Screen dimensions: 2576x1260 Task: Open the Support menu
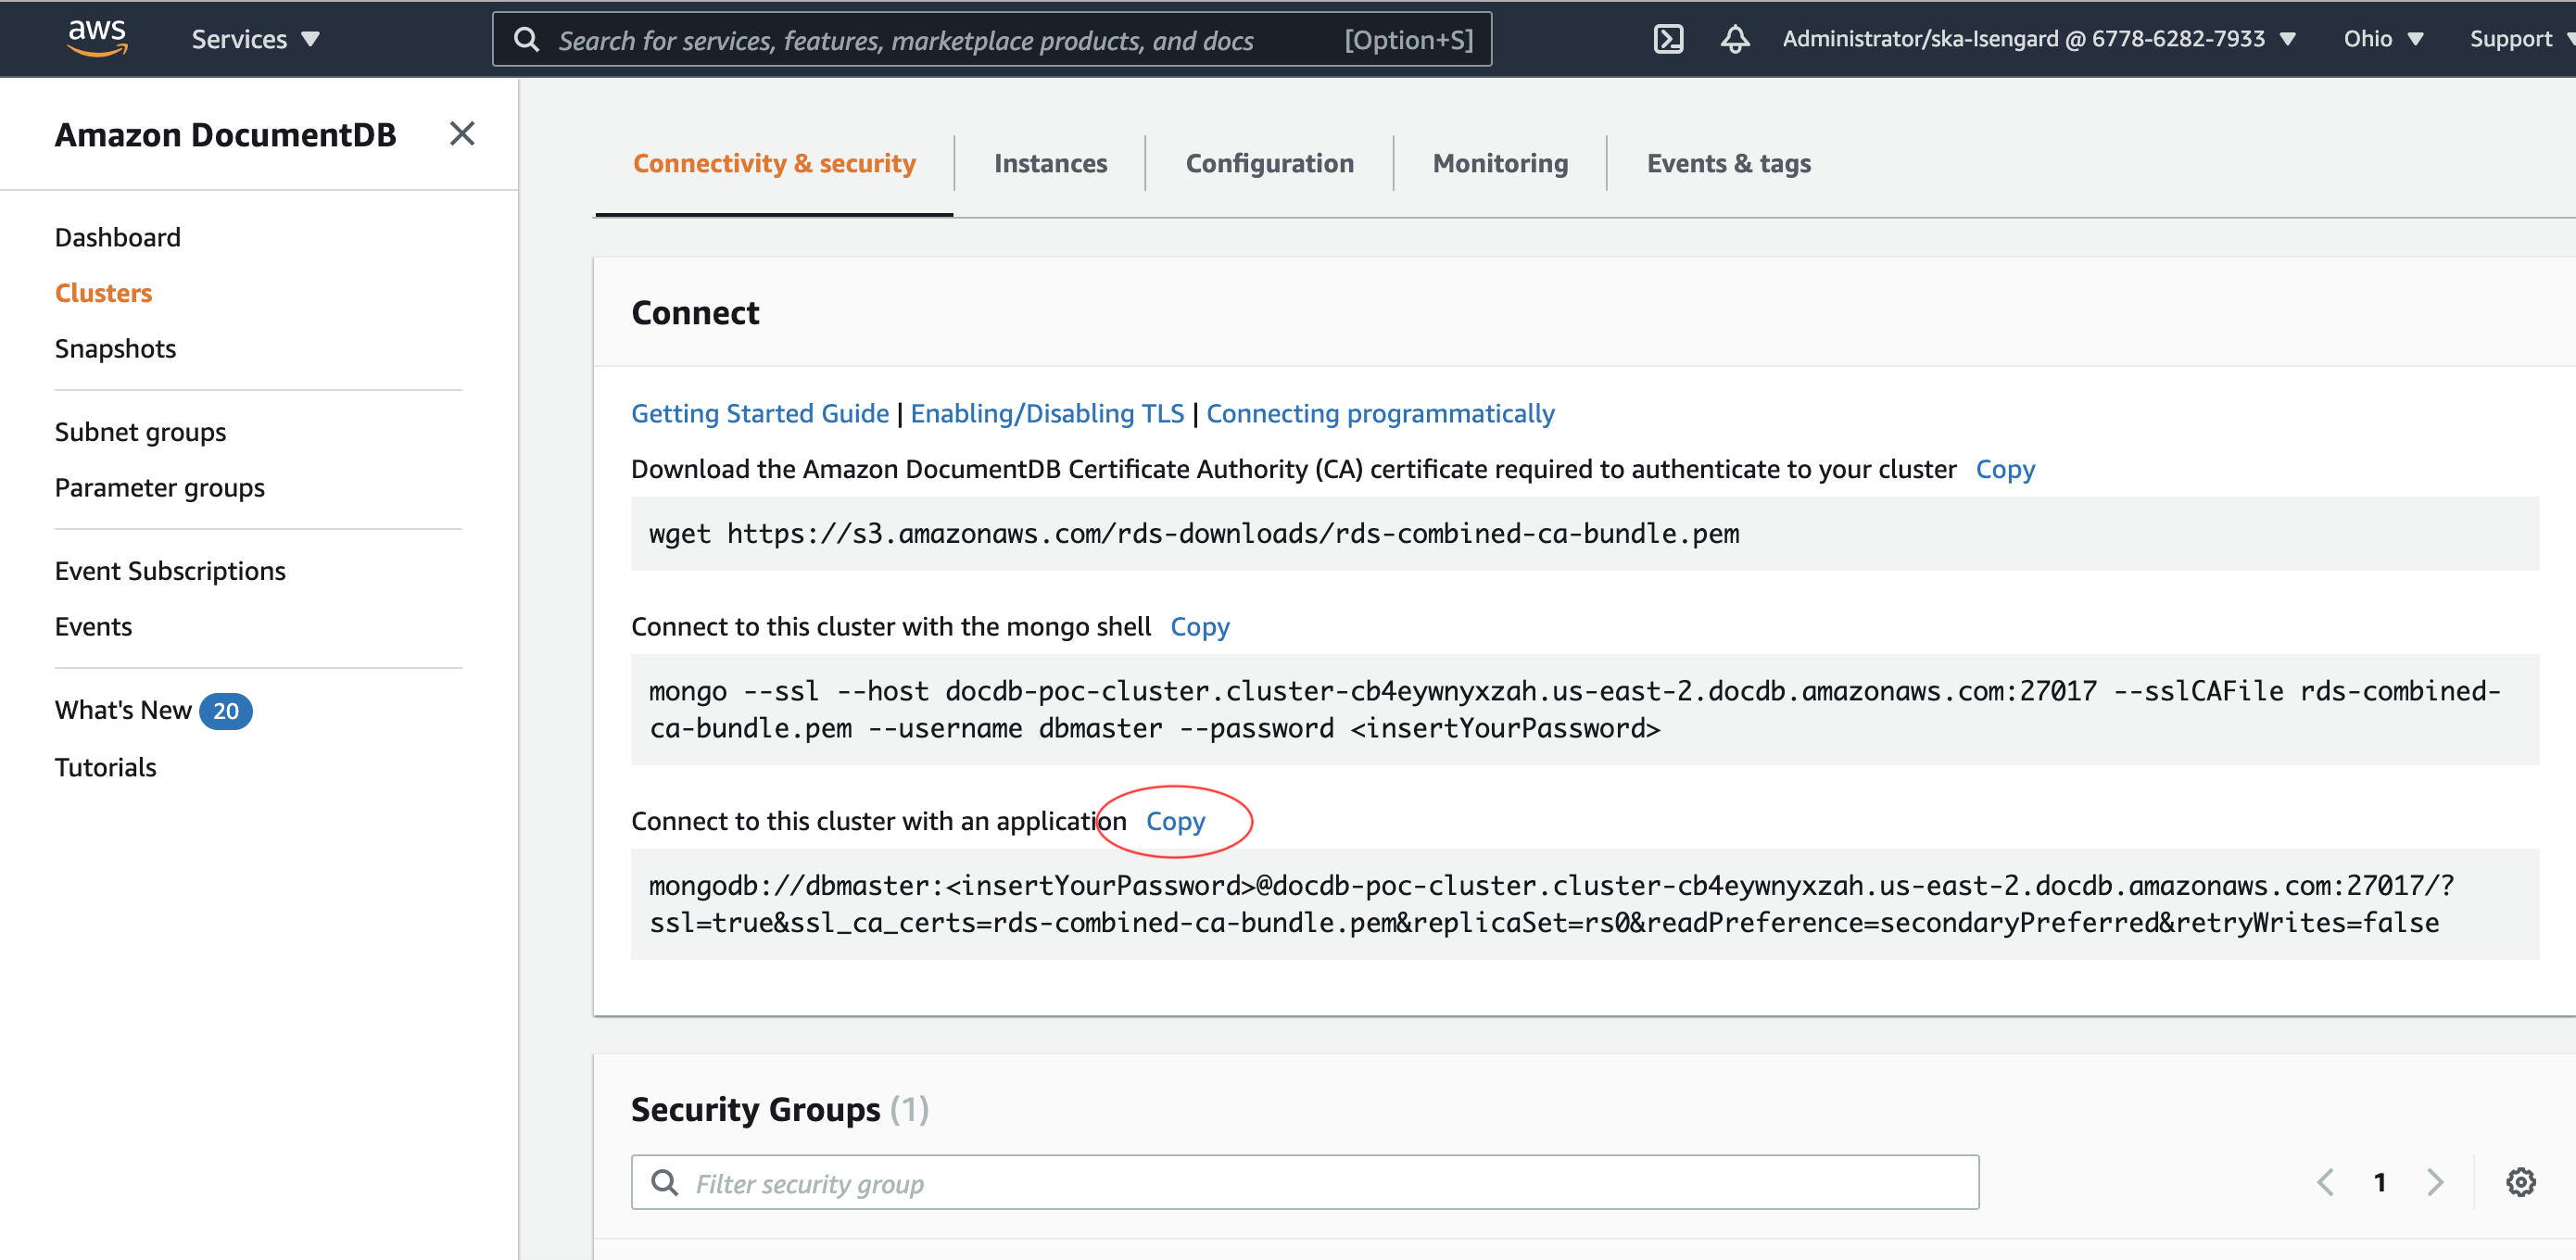pos(2521,39)
